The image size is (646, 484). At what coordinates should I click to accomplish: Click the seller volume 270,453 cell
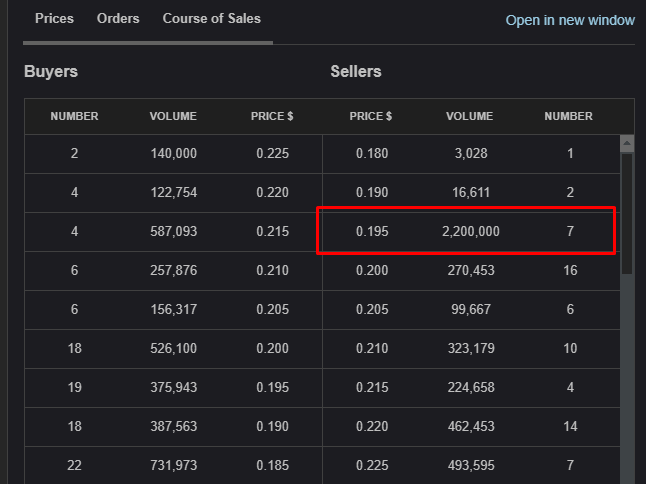470,271
